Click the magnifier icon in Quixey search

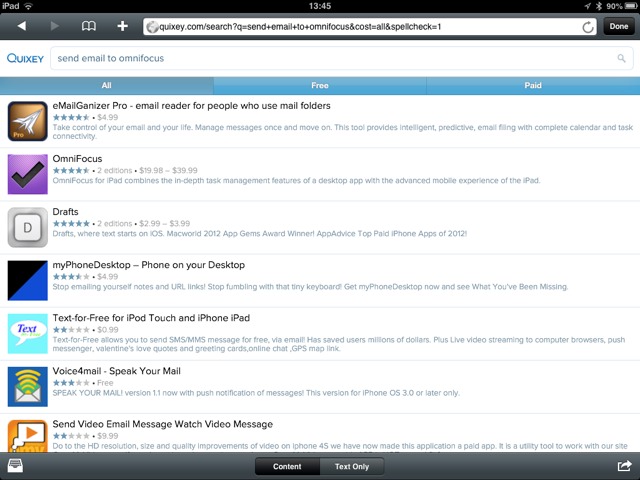pos(621,59)
